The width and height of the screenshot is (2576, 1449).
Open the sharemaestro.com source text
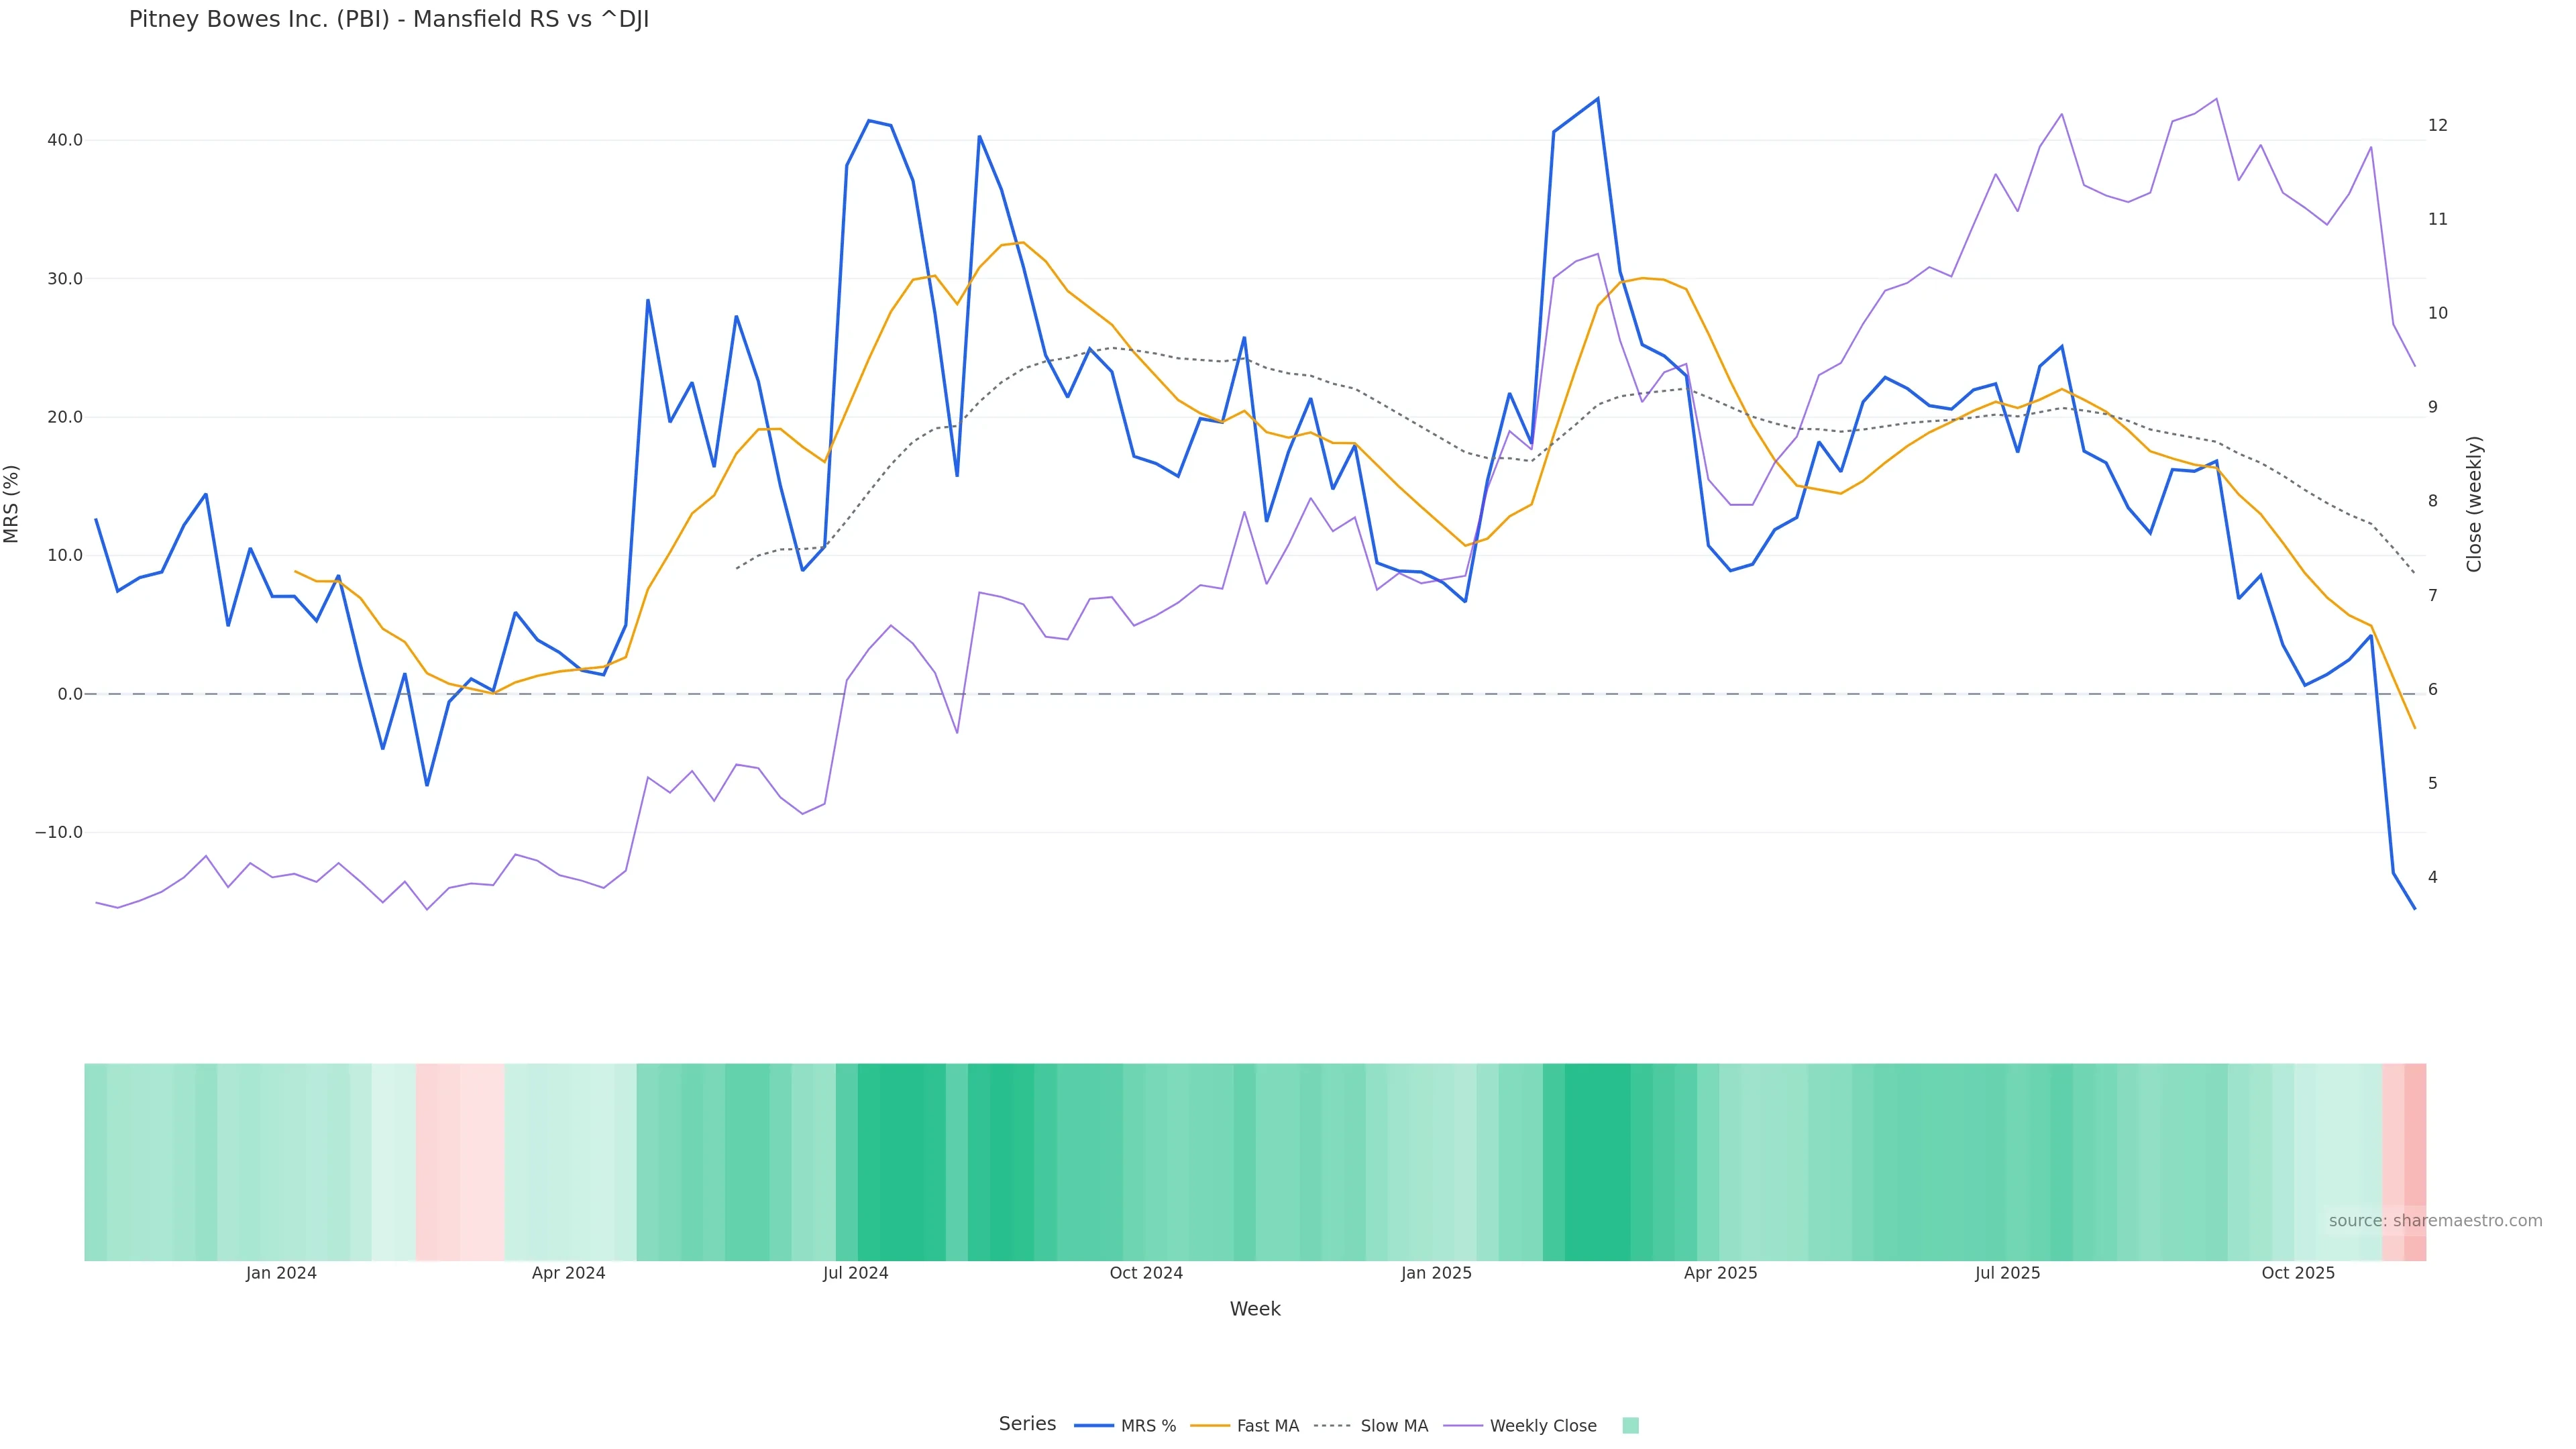tap(2434, 1221)
